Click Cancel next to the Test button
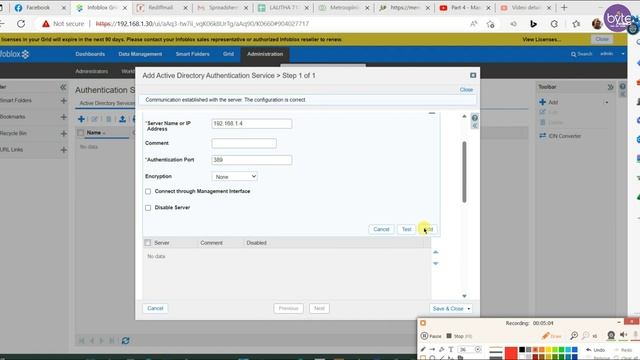640x360 pixels. coord(381,229)
